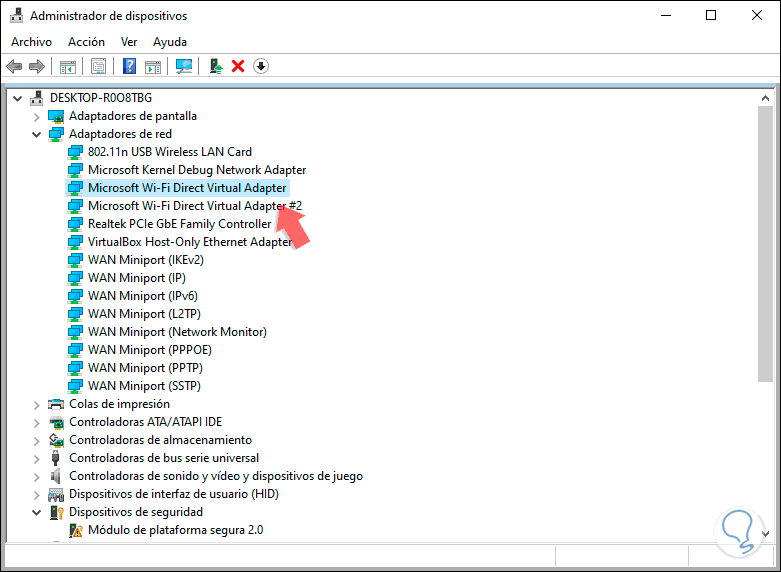Expand Dispositivos de interfaz de usuario (HID)
The width and height of the screenshot is (781, 572).
36,495
